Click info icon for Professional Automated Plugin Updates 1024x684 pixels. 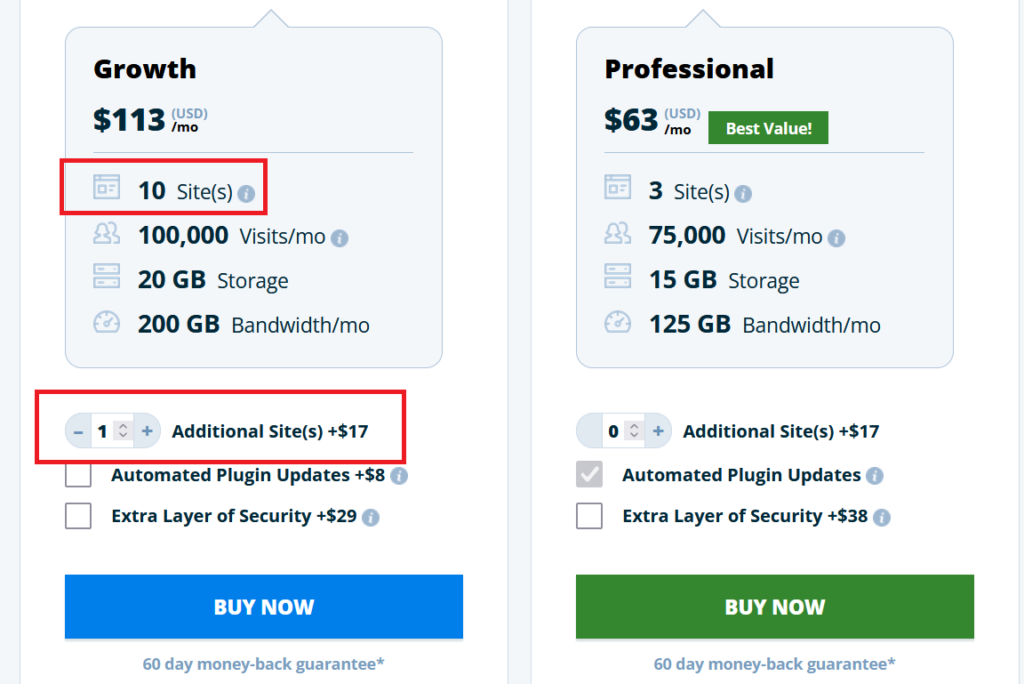(x=875, y=476)
